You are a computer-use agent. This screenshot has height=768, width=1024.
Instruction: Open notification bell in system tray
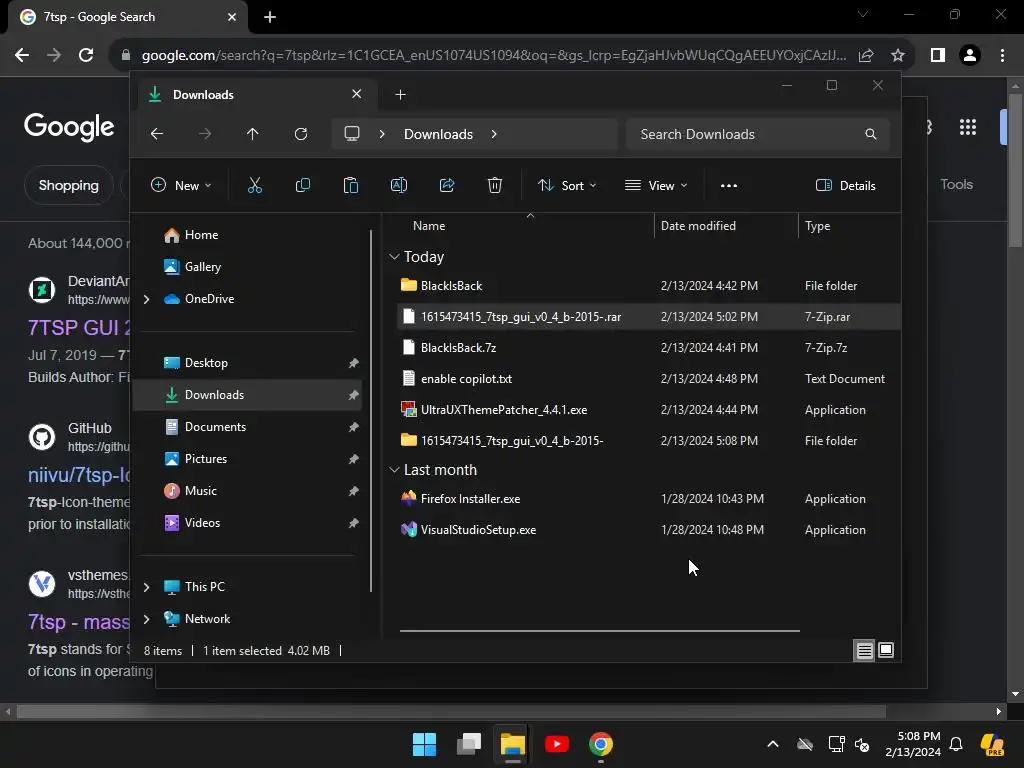tap(956, 744)
